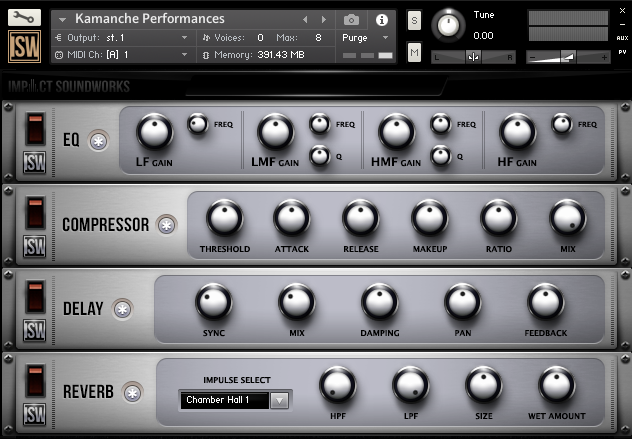The width and height of the screenshot is (632, 439).
Task: Click the reverb LPF knob
Action: [x=411, y=385]
